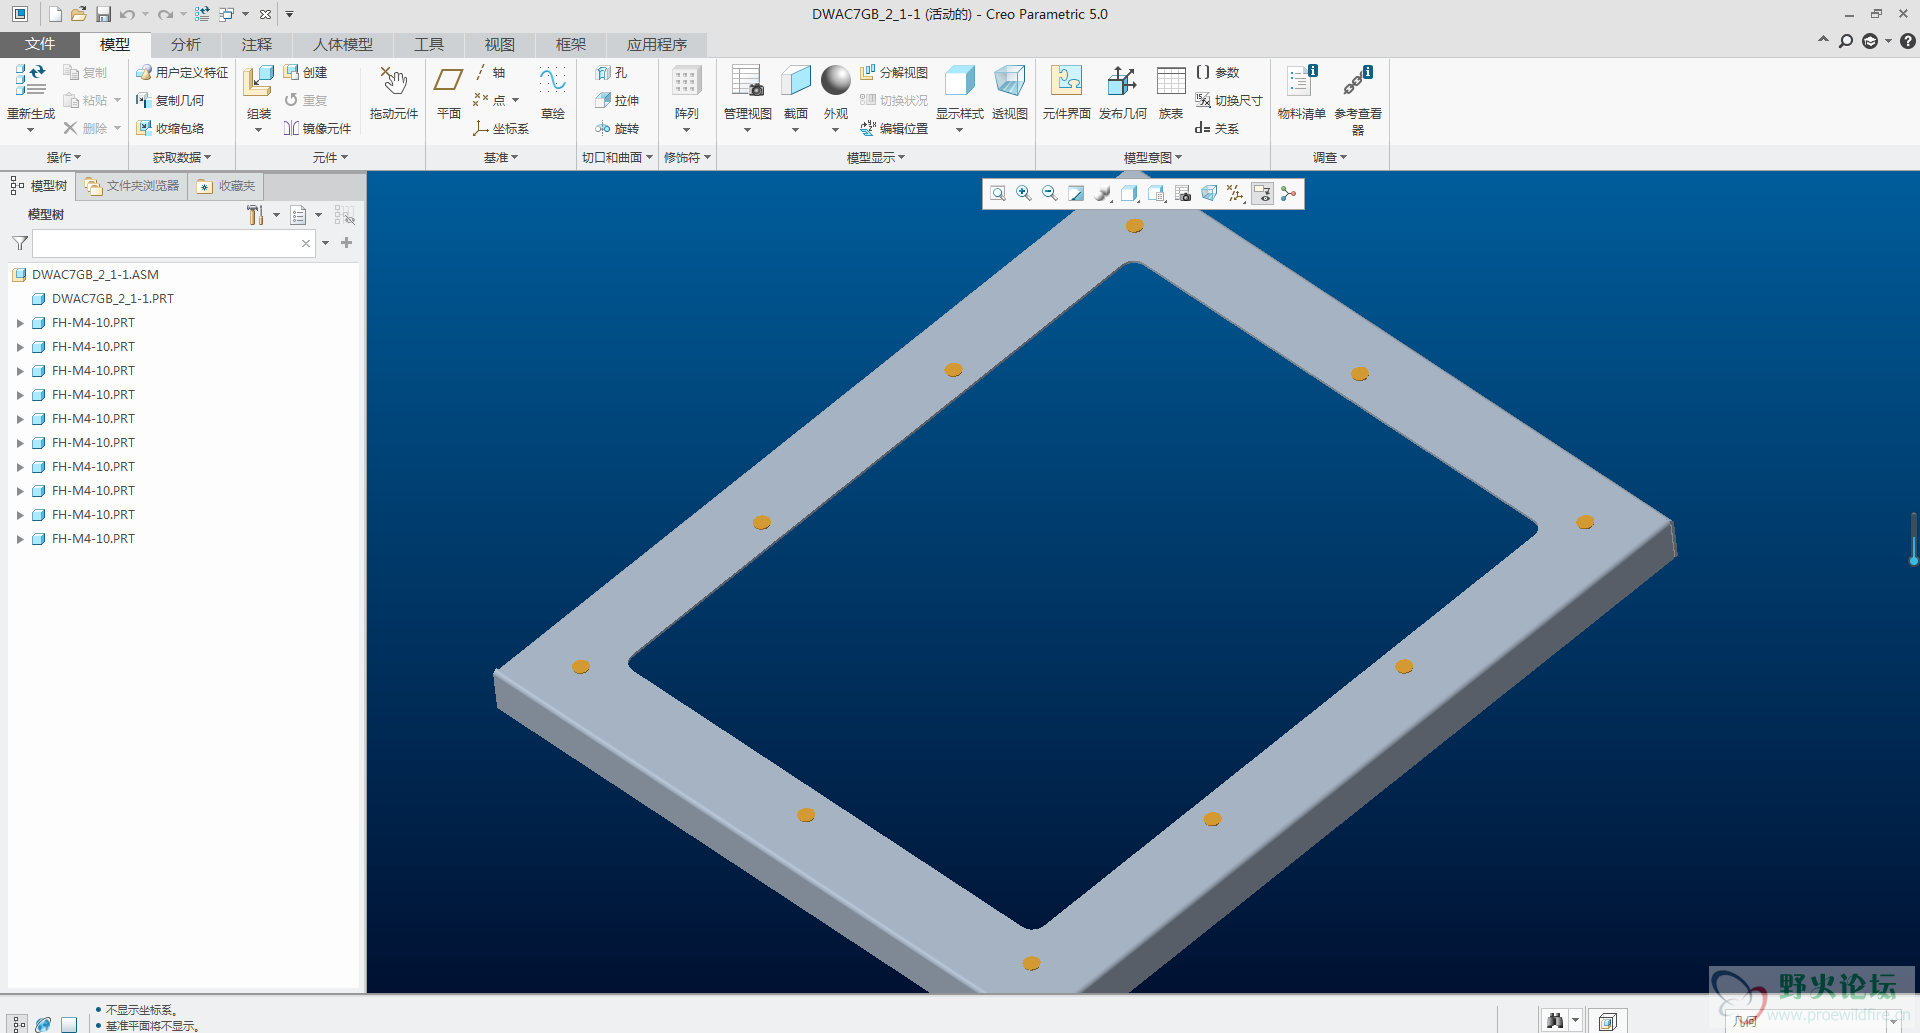Click 复制几何 button
The width and height of the screenshot is (1920, 1033).
click(170, 100)
